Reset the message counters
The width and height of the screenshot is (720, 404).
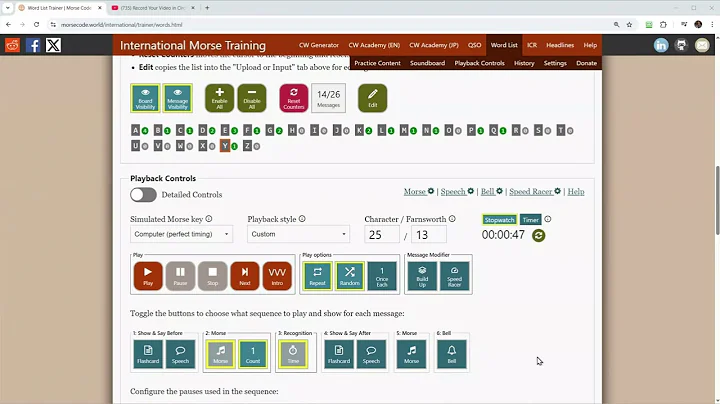pyautogui.click(x=294, y=98)
